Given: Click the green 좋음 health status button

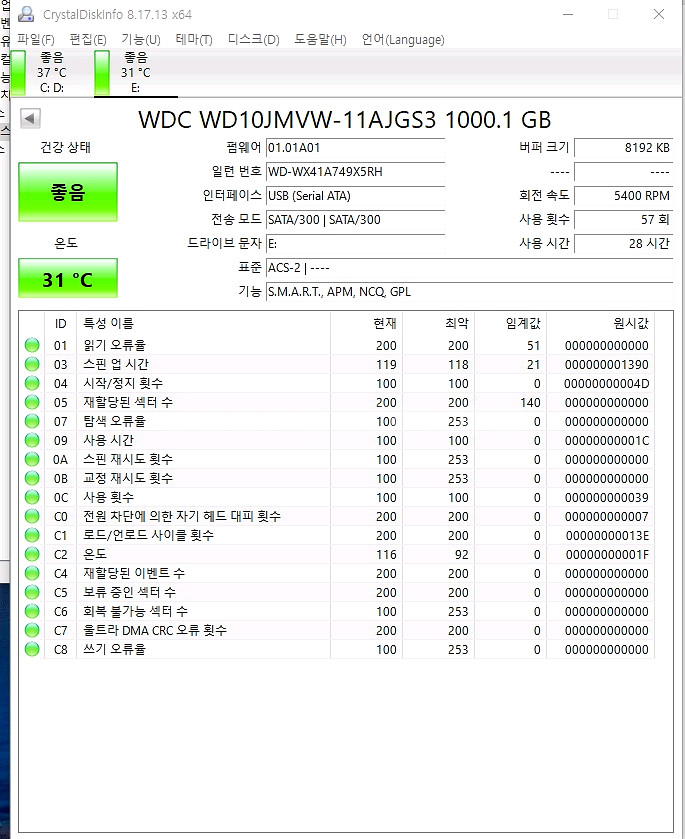Looking at the screenshot, I should (68, 193).
